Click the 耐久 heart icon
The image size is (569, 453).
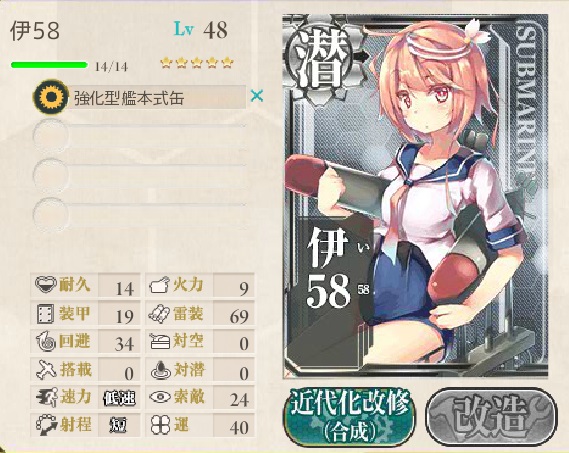click(46, 284)
